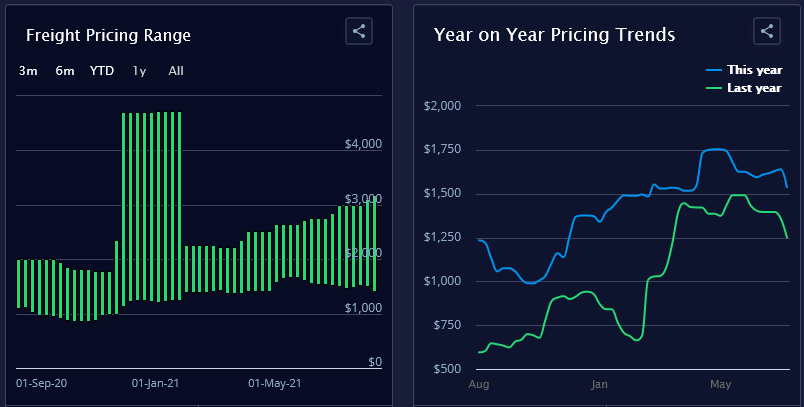
Task: Click the $1,750 axis label
Action: [443, 149]
